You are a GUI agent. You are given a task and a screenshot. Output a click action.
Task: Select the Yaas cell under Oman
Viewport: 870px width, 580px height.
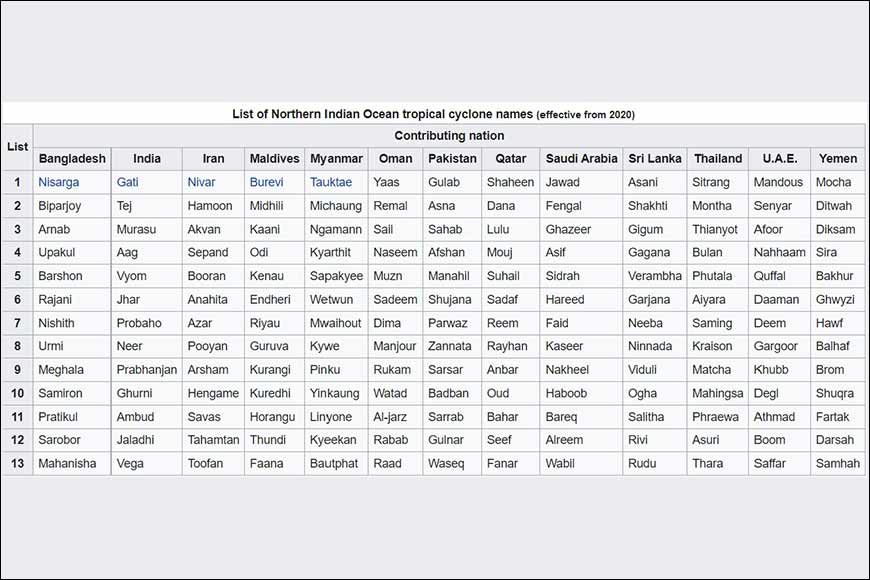(386, 182)
